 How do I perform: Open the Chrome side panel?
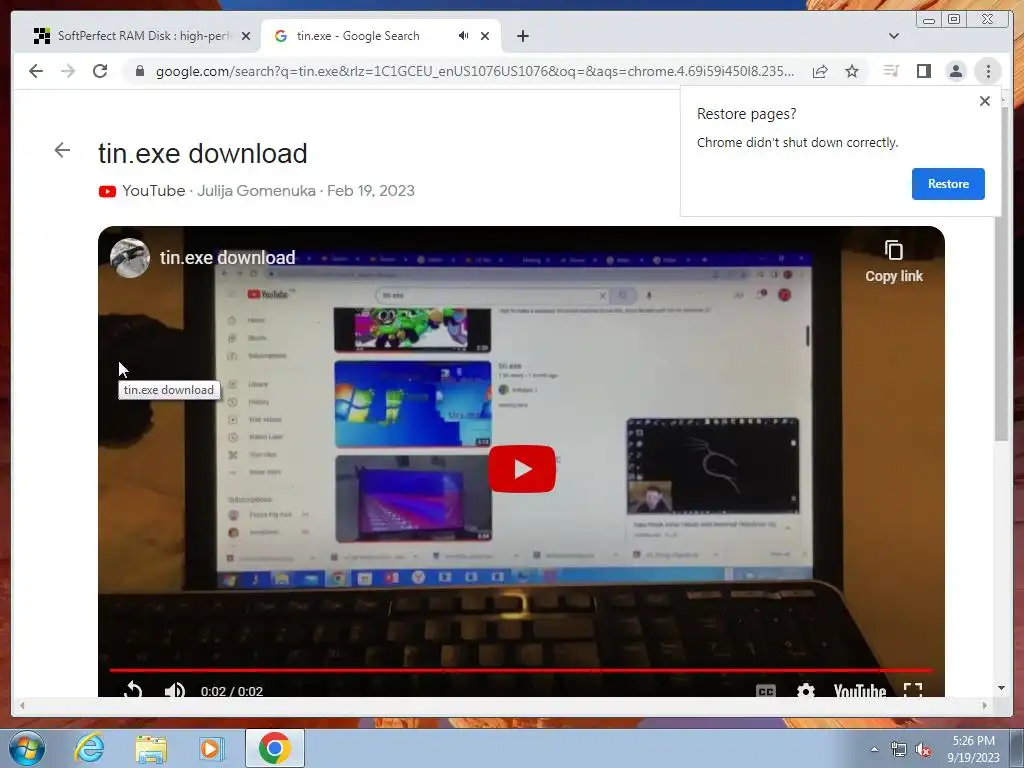(923, 71)
